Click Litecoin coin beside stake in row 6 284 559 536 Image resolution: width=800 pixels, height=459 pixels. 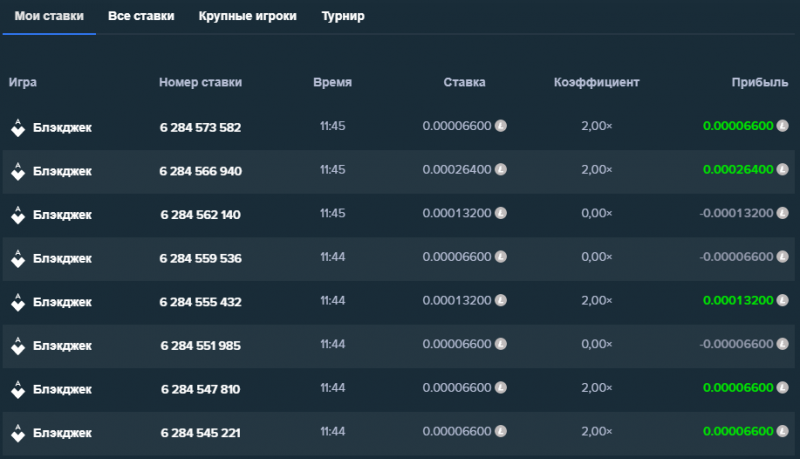pos(501,257)
